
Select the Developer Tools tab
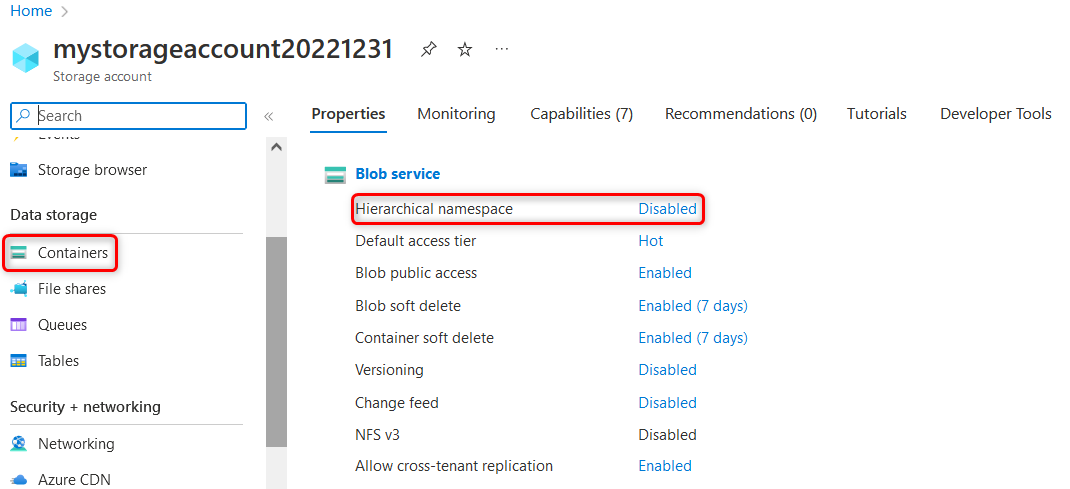(x=995, y=114)
